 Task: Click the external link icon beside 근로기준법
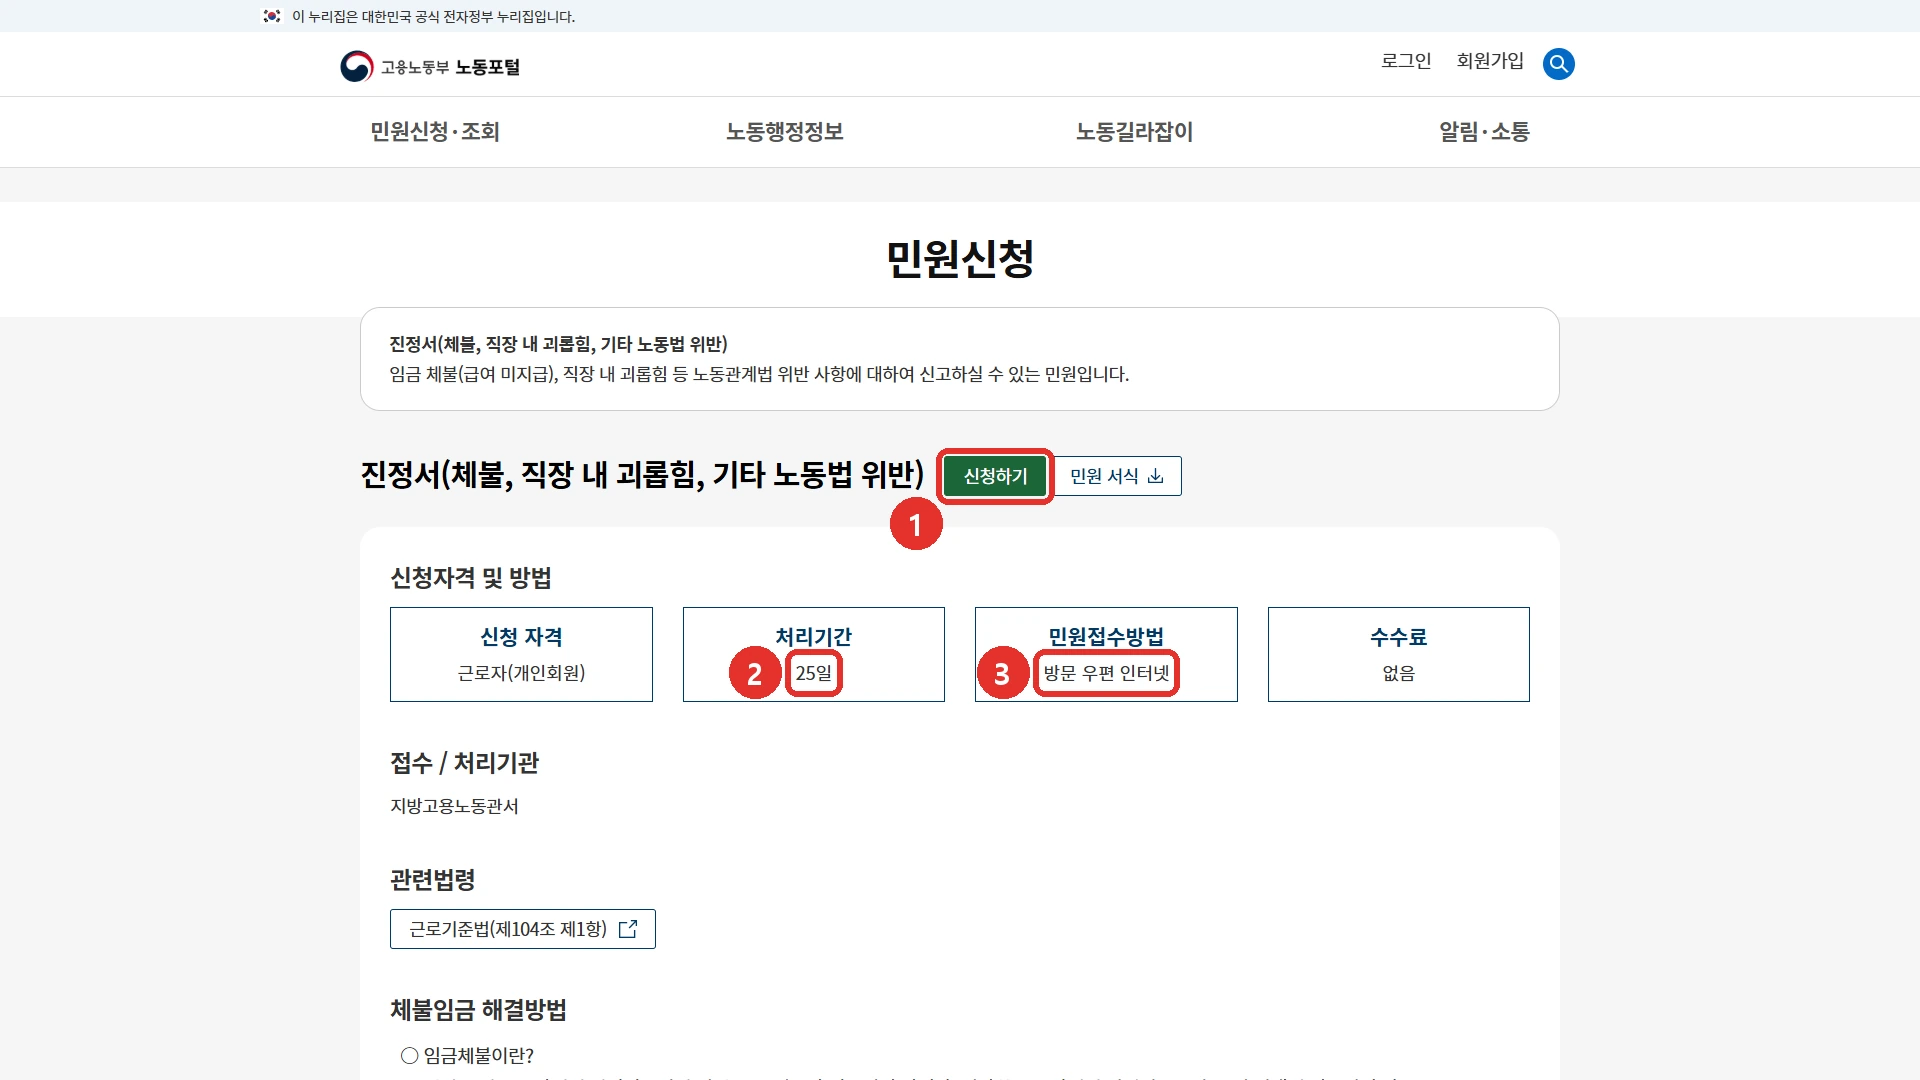(x=628, y=929)
